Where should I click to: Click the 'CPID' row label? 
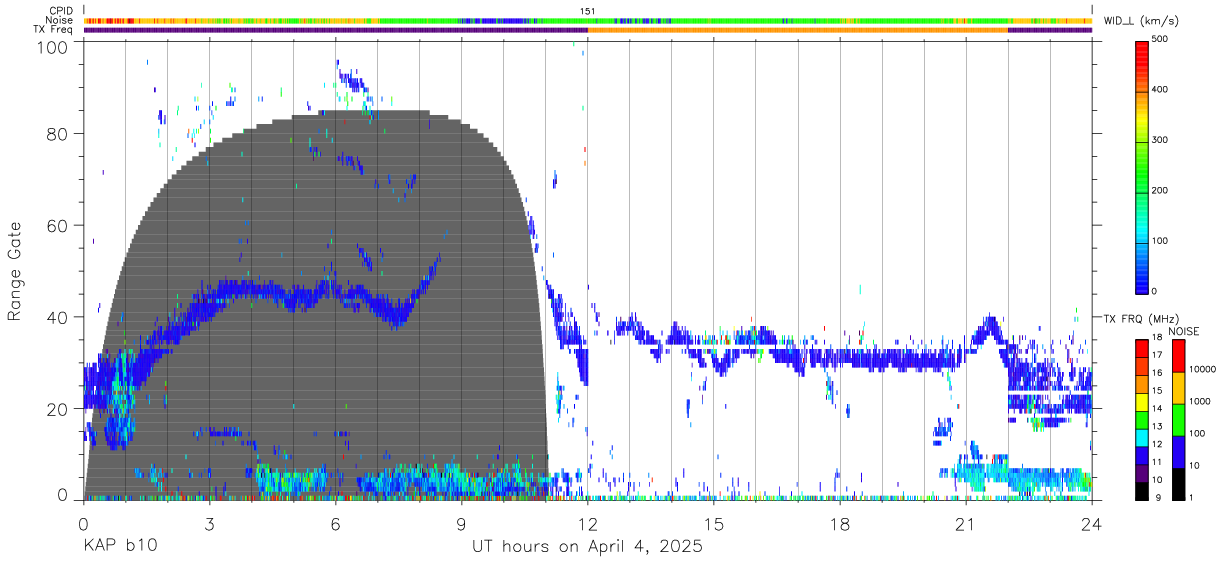tap(60, 10)
